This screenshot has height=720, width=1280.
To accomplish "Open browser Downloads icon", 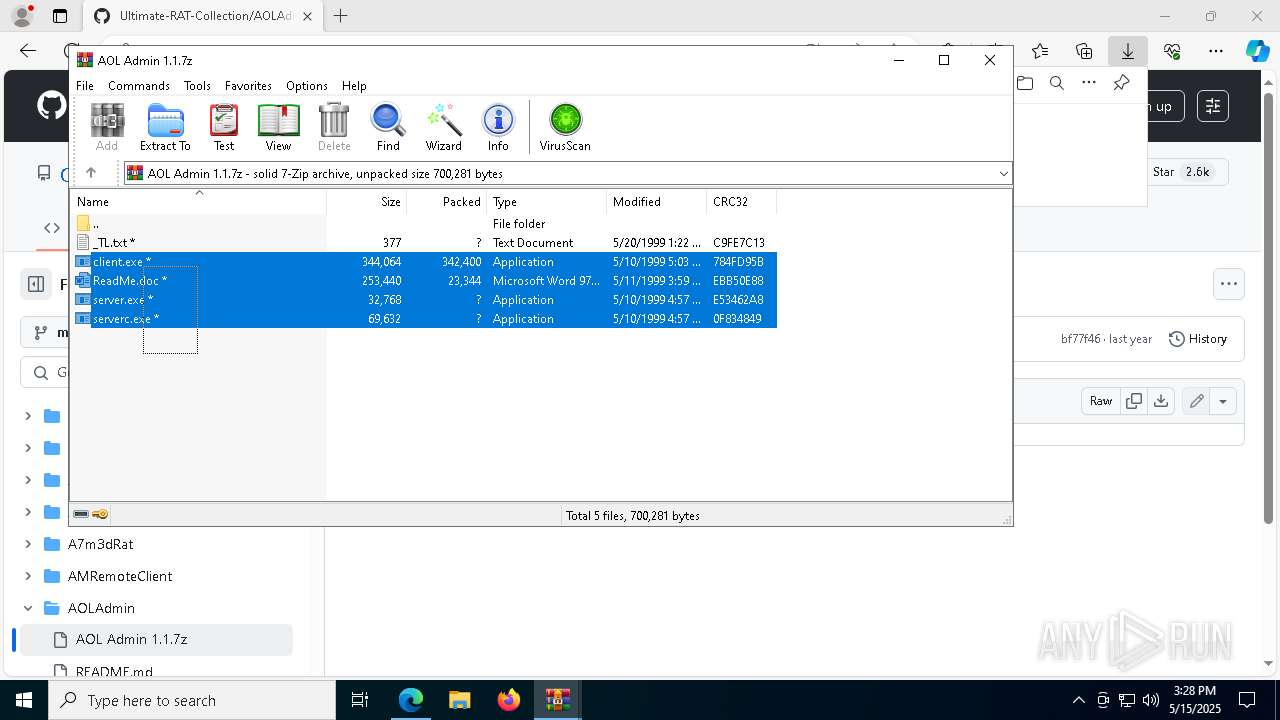I will (x=1127, y=51).
